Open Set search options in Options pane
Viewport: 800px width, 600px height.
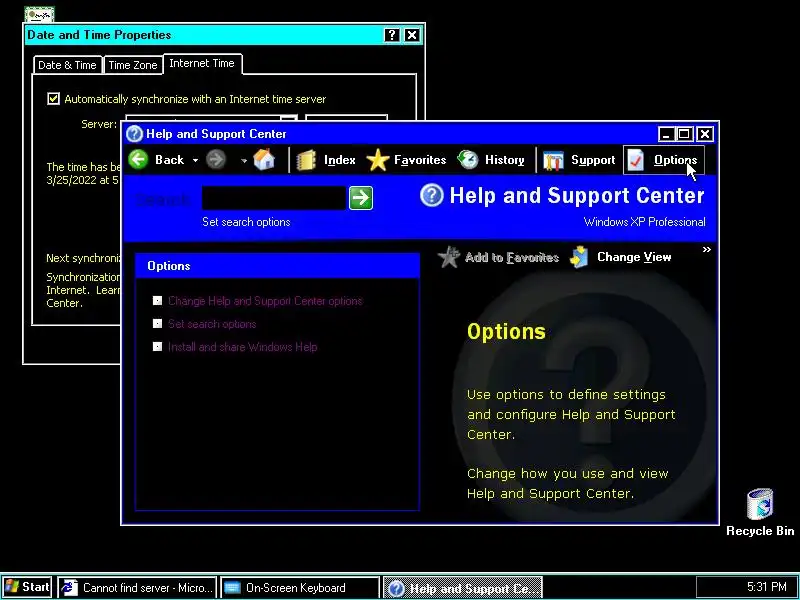click(212, 324)
